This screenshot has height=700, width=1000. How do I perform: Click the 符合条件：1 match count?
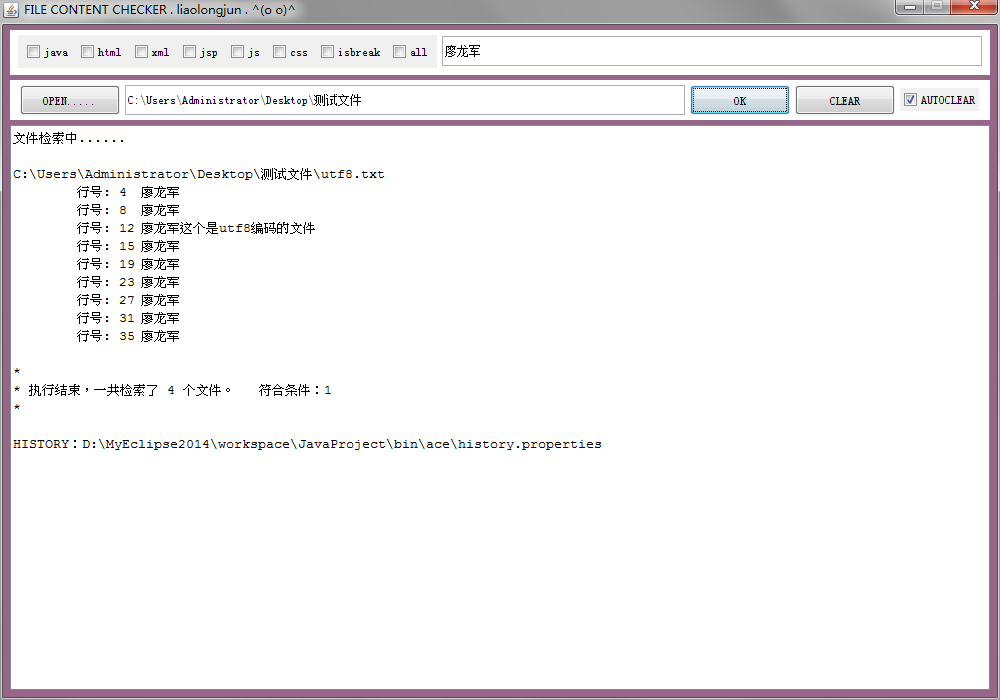click(x=295, y=390)
